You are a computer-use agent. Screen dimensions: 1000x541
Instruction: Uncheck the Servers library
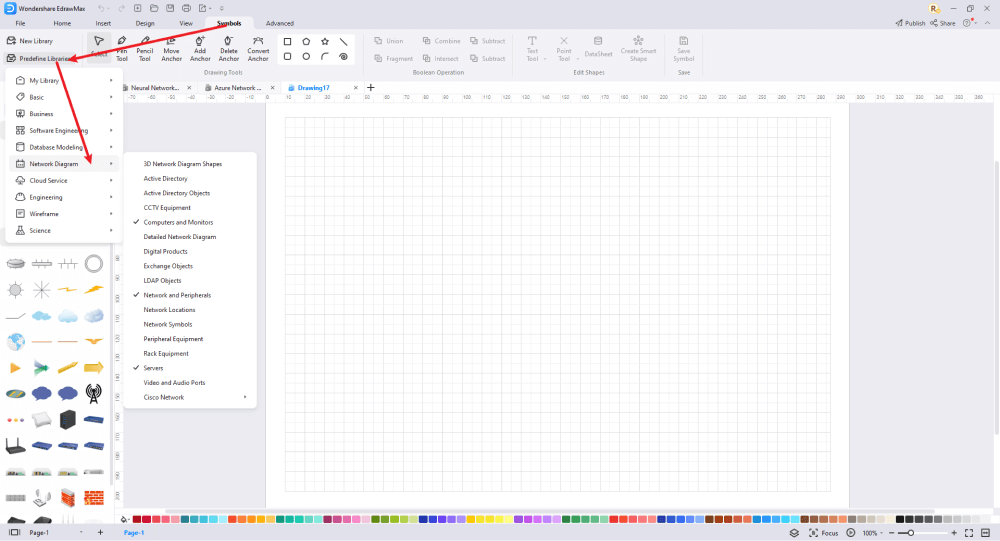click(x=153, y=368)
